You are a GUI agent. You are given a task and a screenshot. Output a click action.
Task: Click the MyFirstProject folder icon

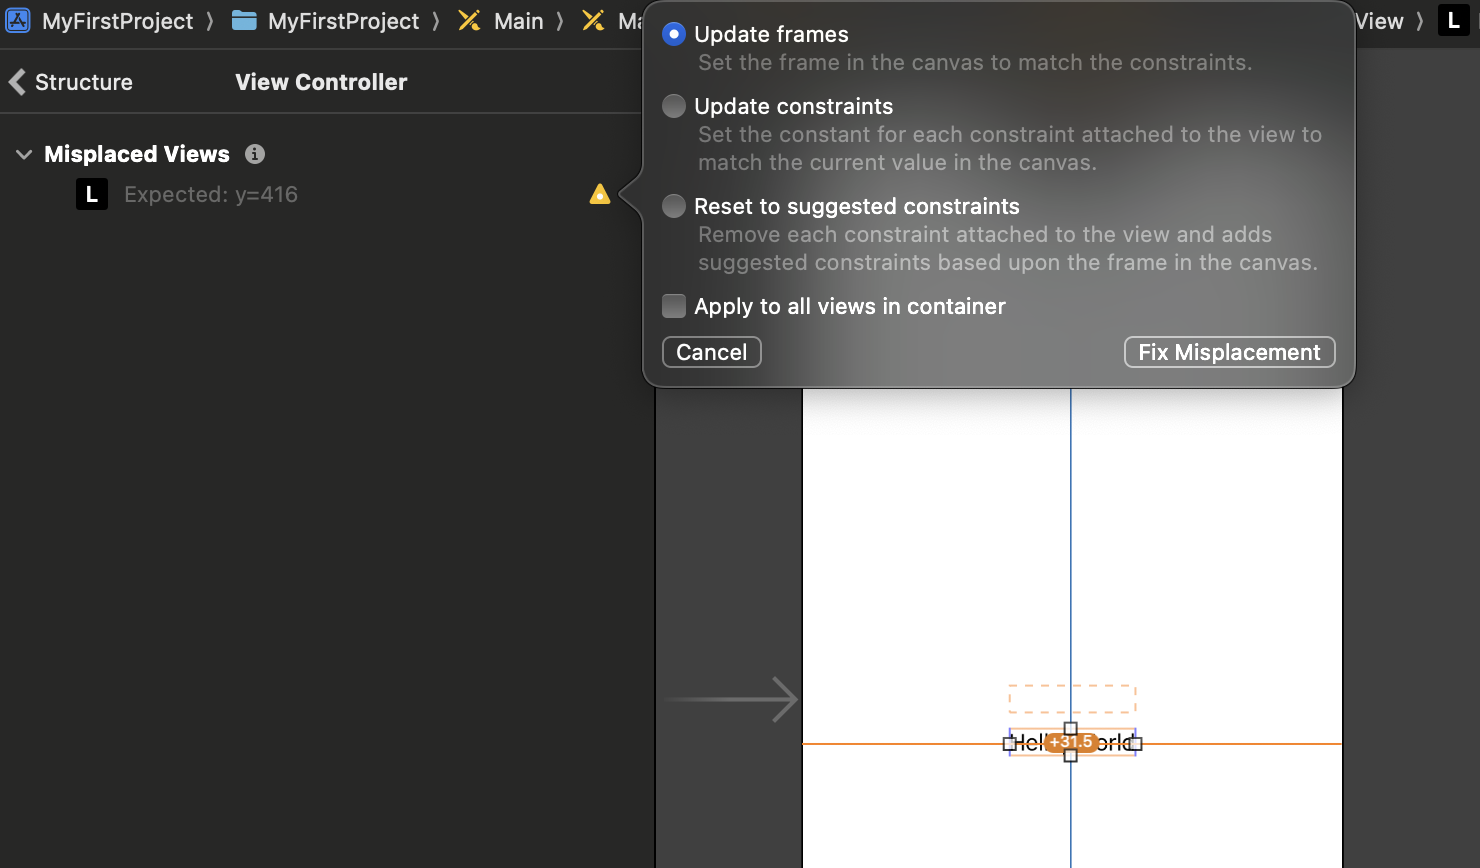click(x=244, y=21)
